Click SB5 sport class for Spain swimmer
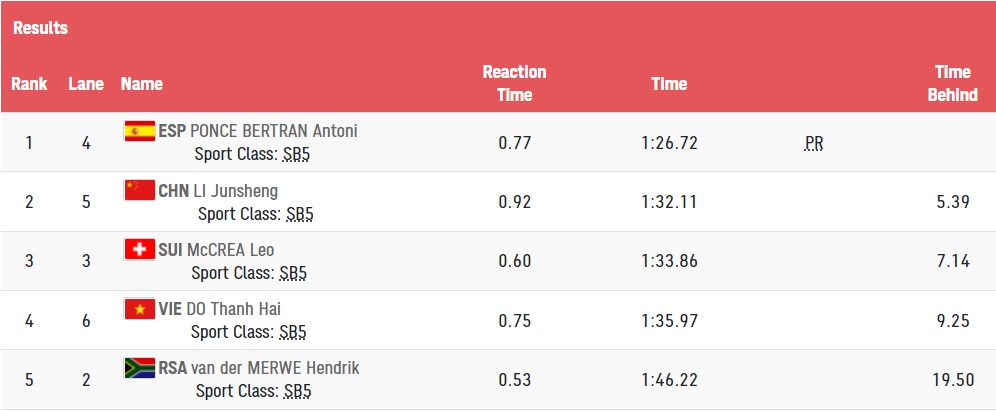The height and width of the screenshot is (411, 996). pyautogui.click(x=296, y=154)
